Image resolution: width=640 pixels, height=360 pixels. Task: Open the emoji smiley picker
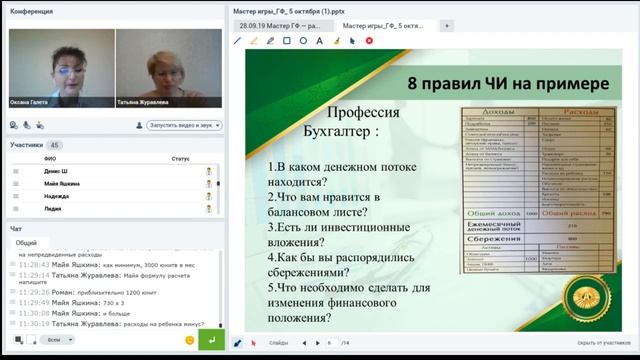pyautogui.click(x=190, y=340)
